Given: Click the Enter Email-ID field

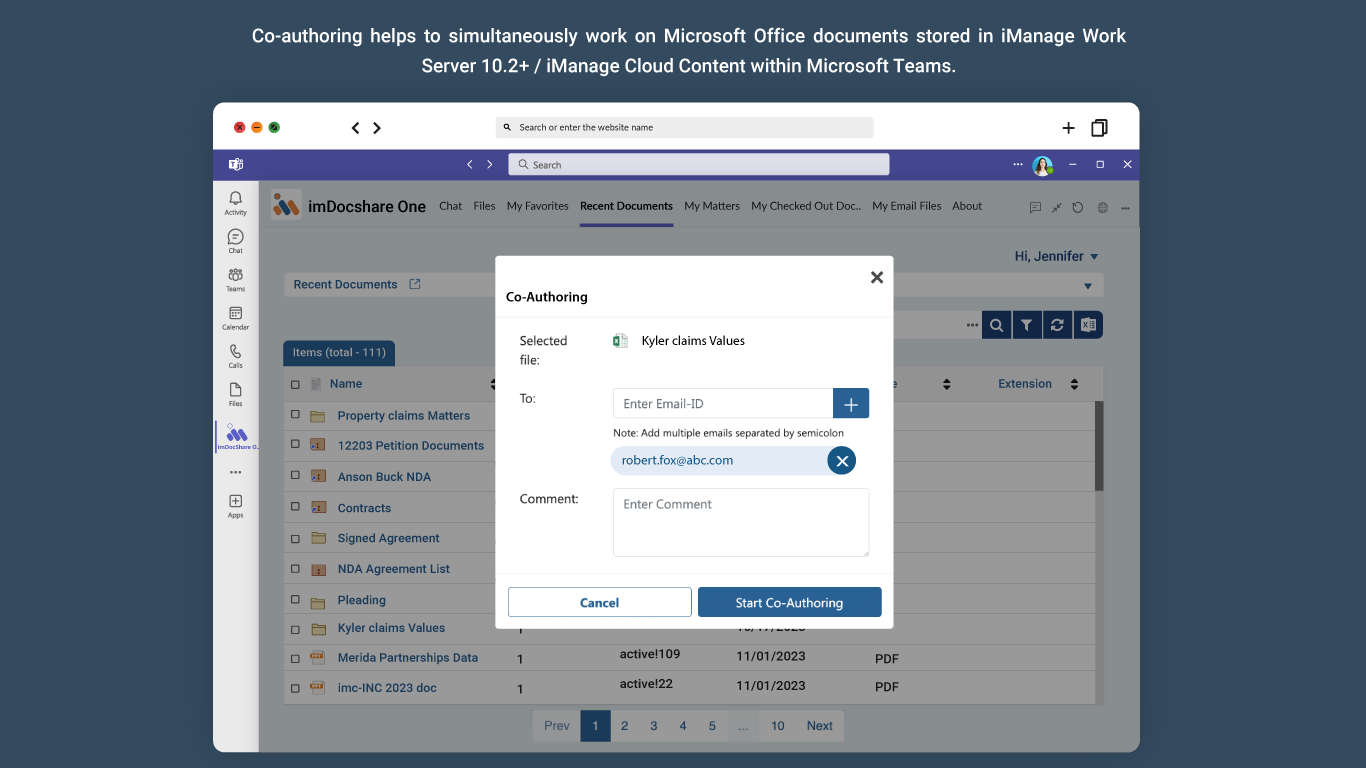Looking at the screenshot, I should tap(723, 404).
